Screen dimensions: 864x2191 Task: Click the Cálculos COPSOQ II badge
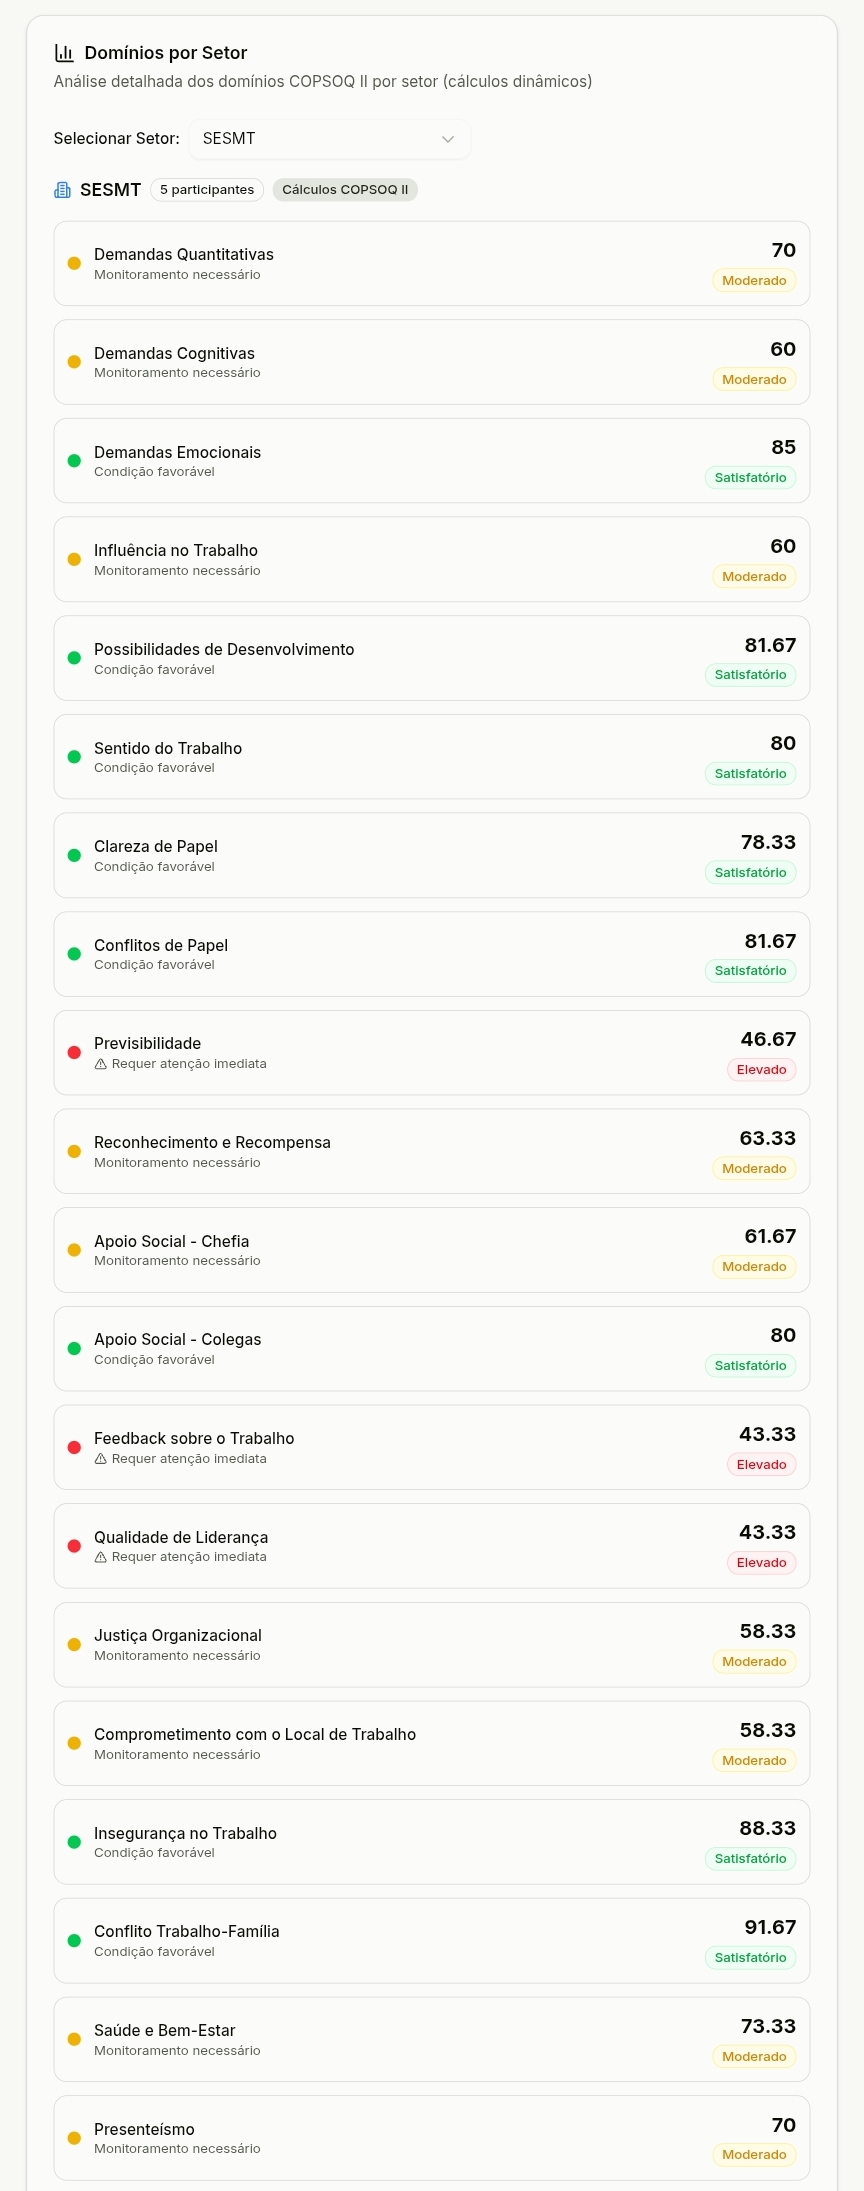[345, 190]
